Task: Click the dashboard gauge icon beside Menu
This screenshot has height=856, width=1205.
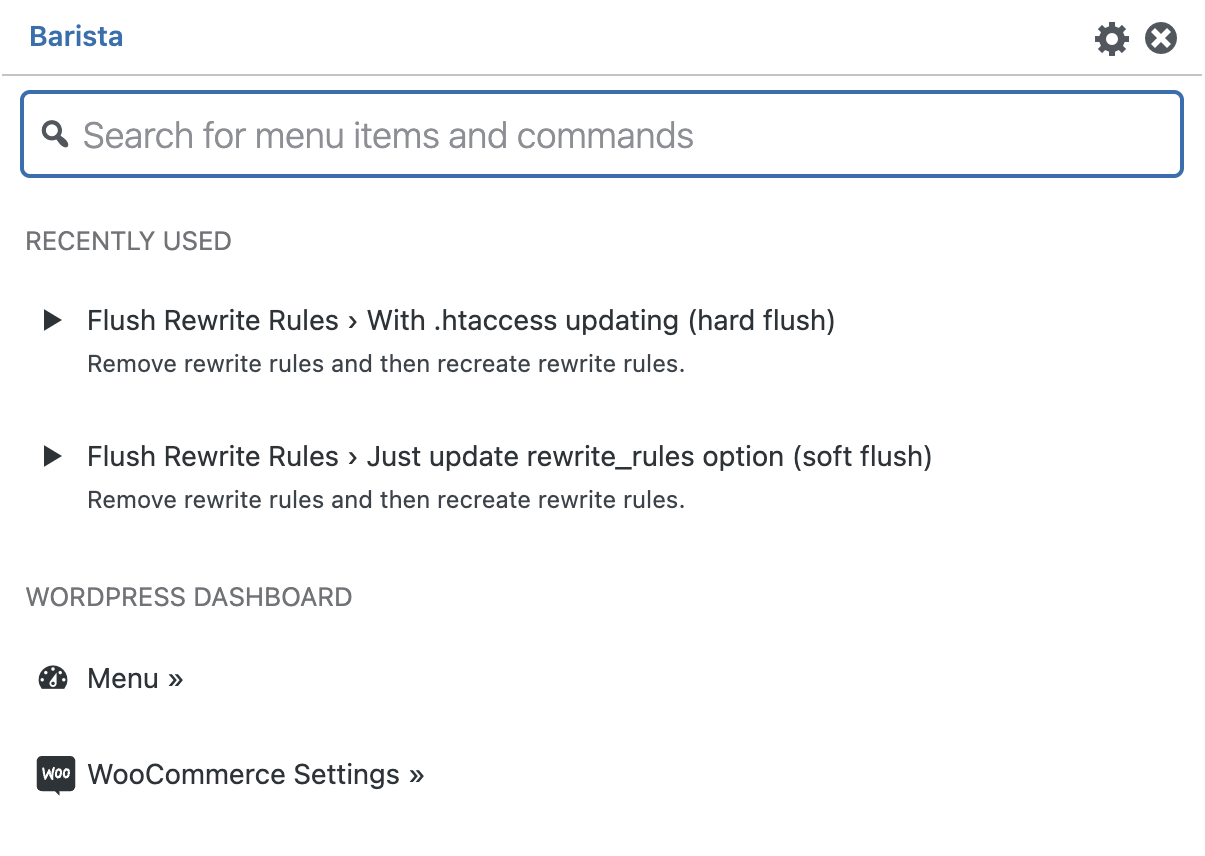Action: (x=53, y=679)
